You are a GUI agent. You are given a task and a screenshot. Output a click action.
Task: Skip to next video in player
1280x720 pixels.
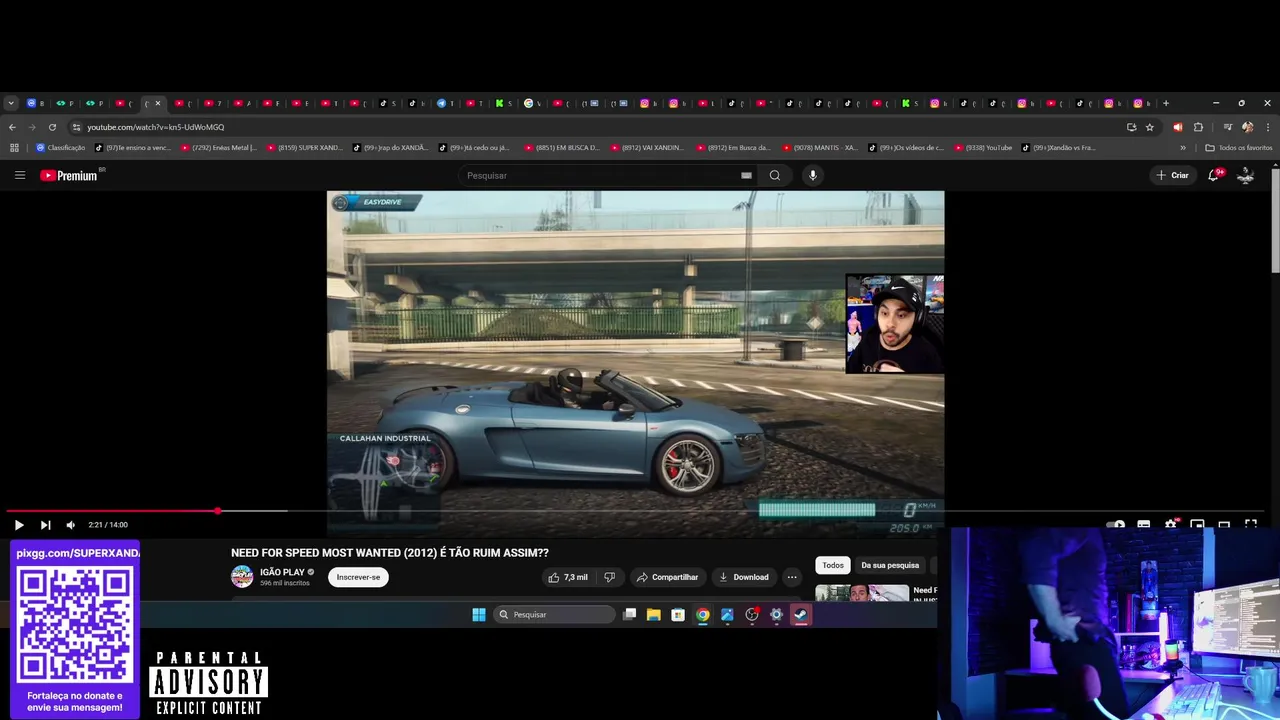coord(45,524)
